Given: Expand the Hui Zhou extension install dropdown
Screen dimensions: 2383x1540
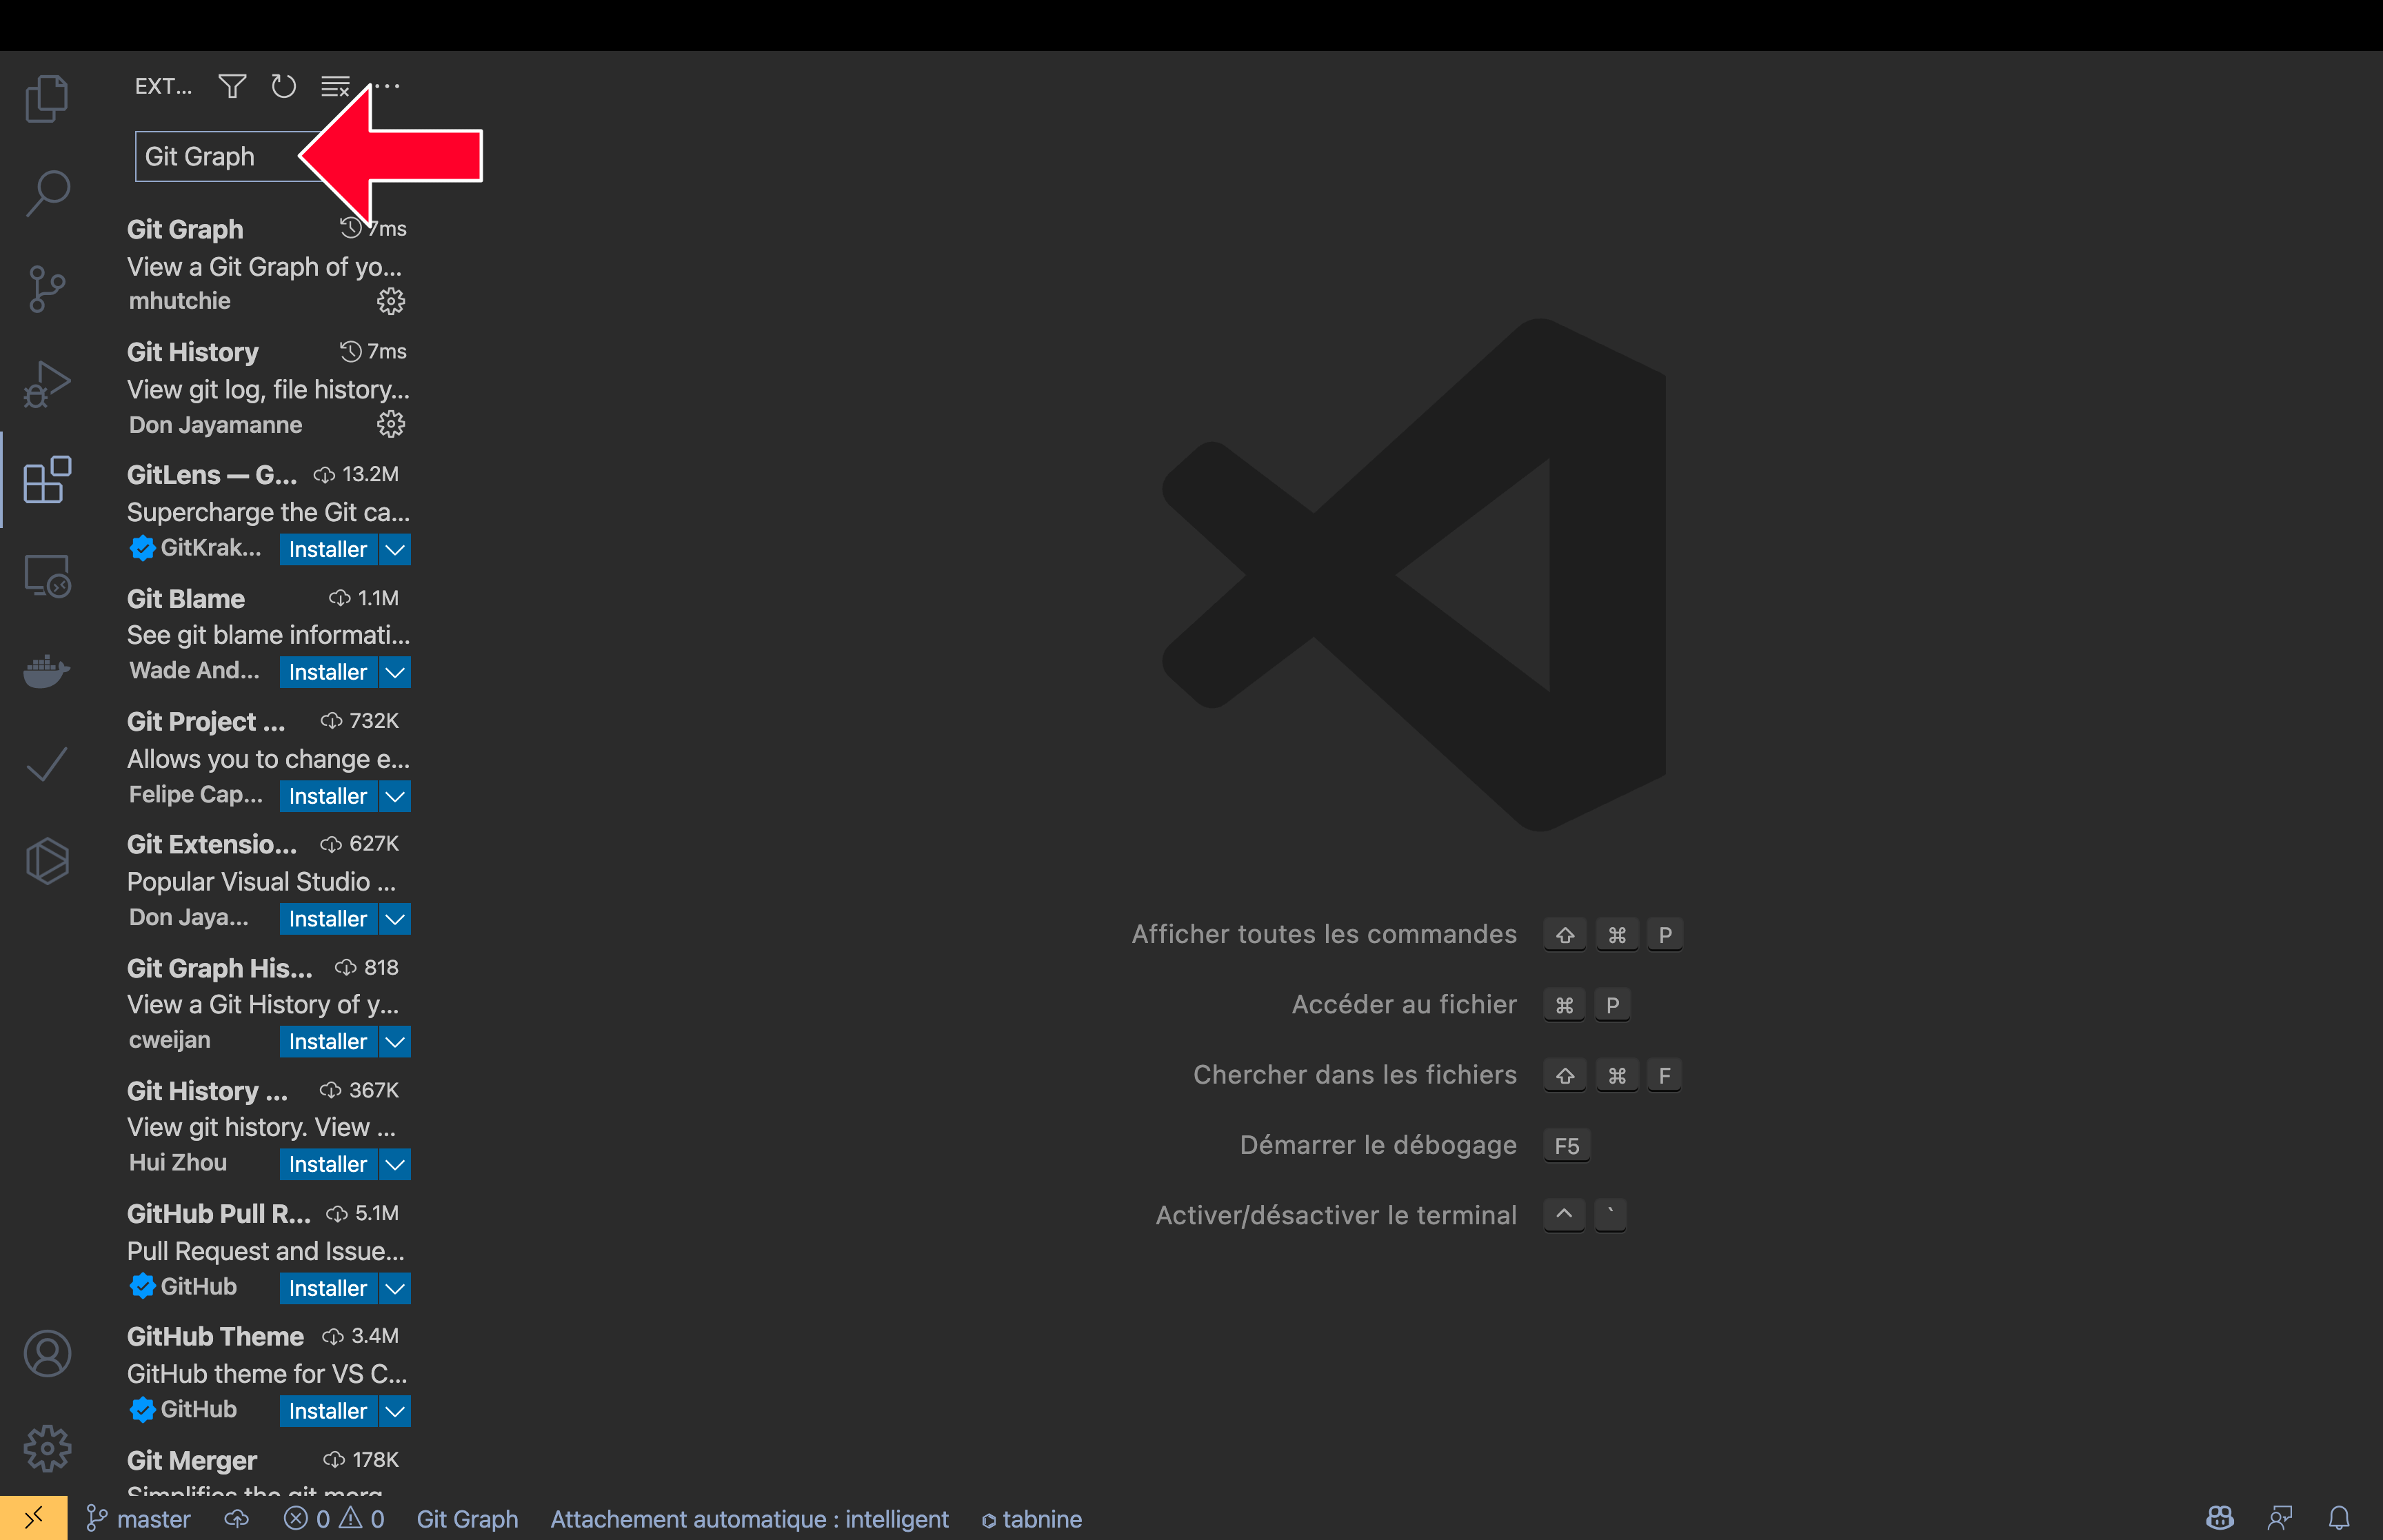Looking at the screenshot, I should tap(395, 1164).
